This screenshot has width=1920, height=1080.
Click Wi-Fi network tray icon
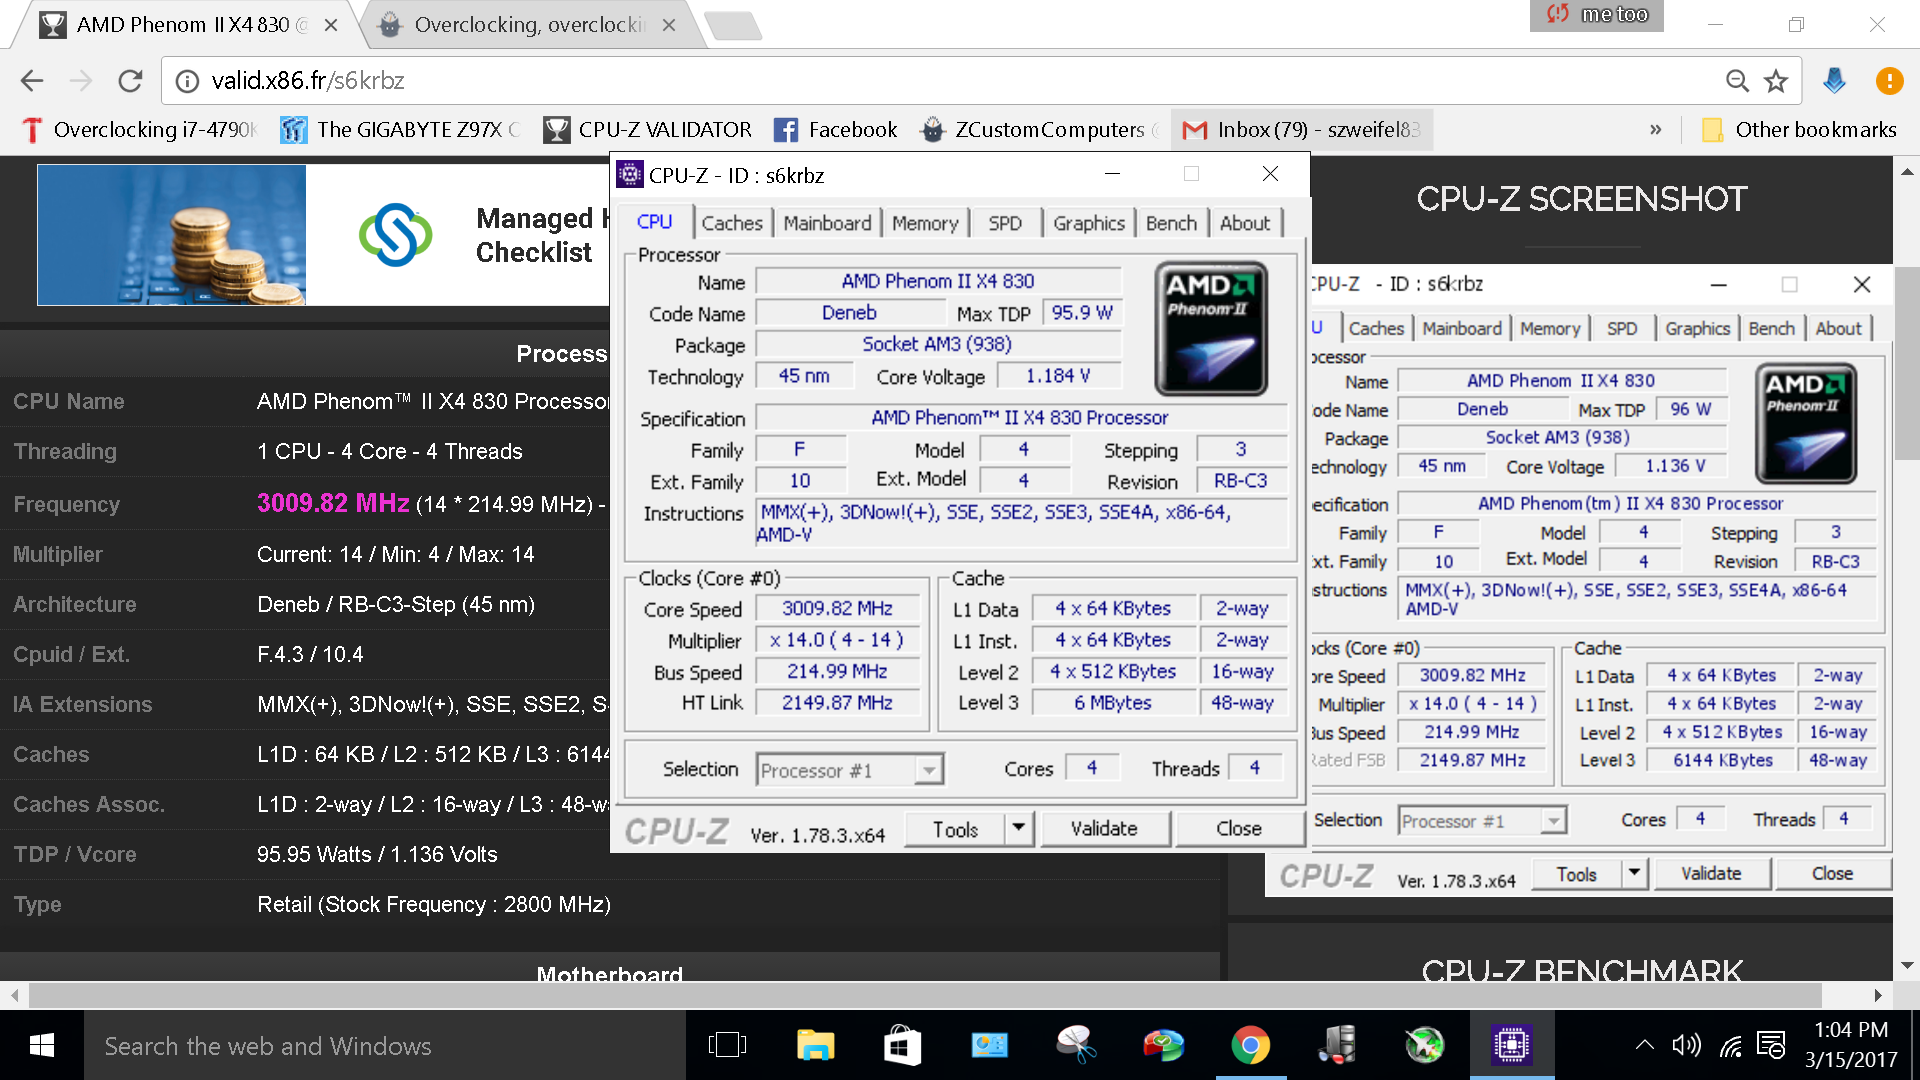coord(1730,1047)
